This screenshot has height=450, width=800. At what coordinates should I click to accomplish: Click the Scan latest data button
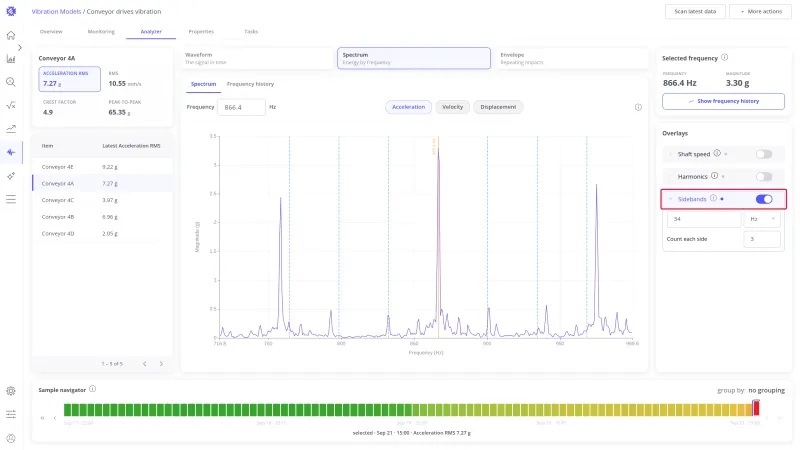coord(695,11)
